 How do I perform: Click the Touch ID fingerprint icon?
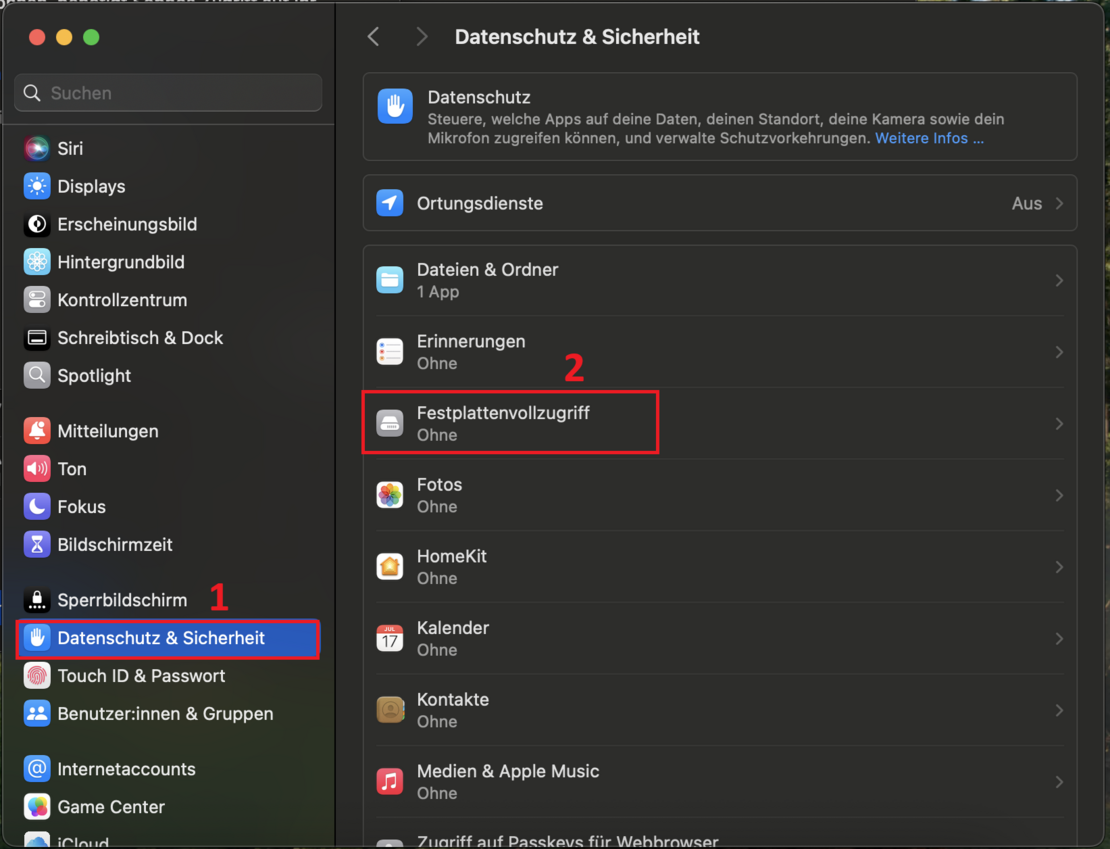(x=37, y=676)
